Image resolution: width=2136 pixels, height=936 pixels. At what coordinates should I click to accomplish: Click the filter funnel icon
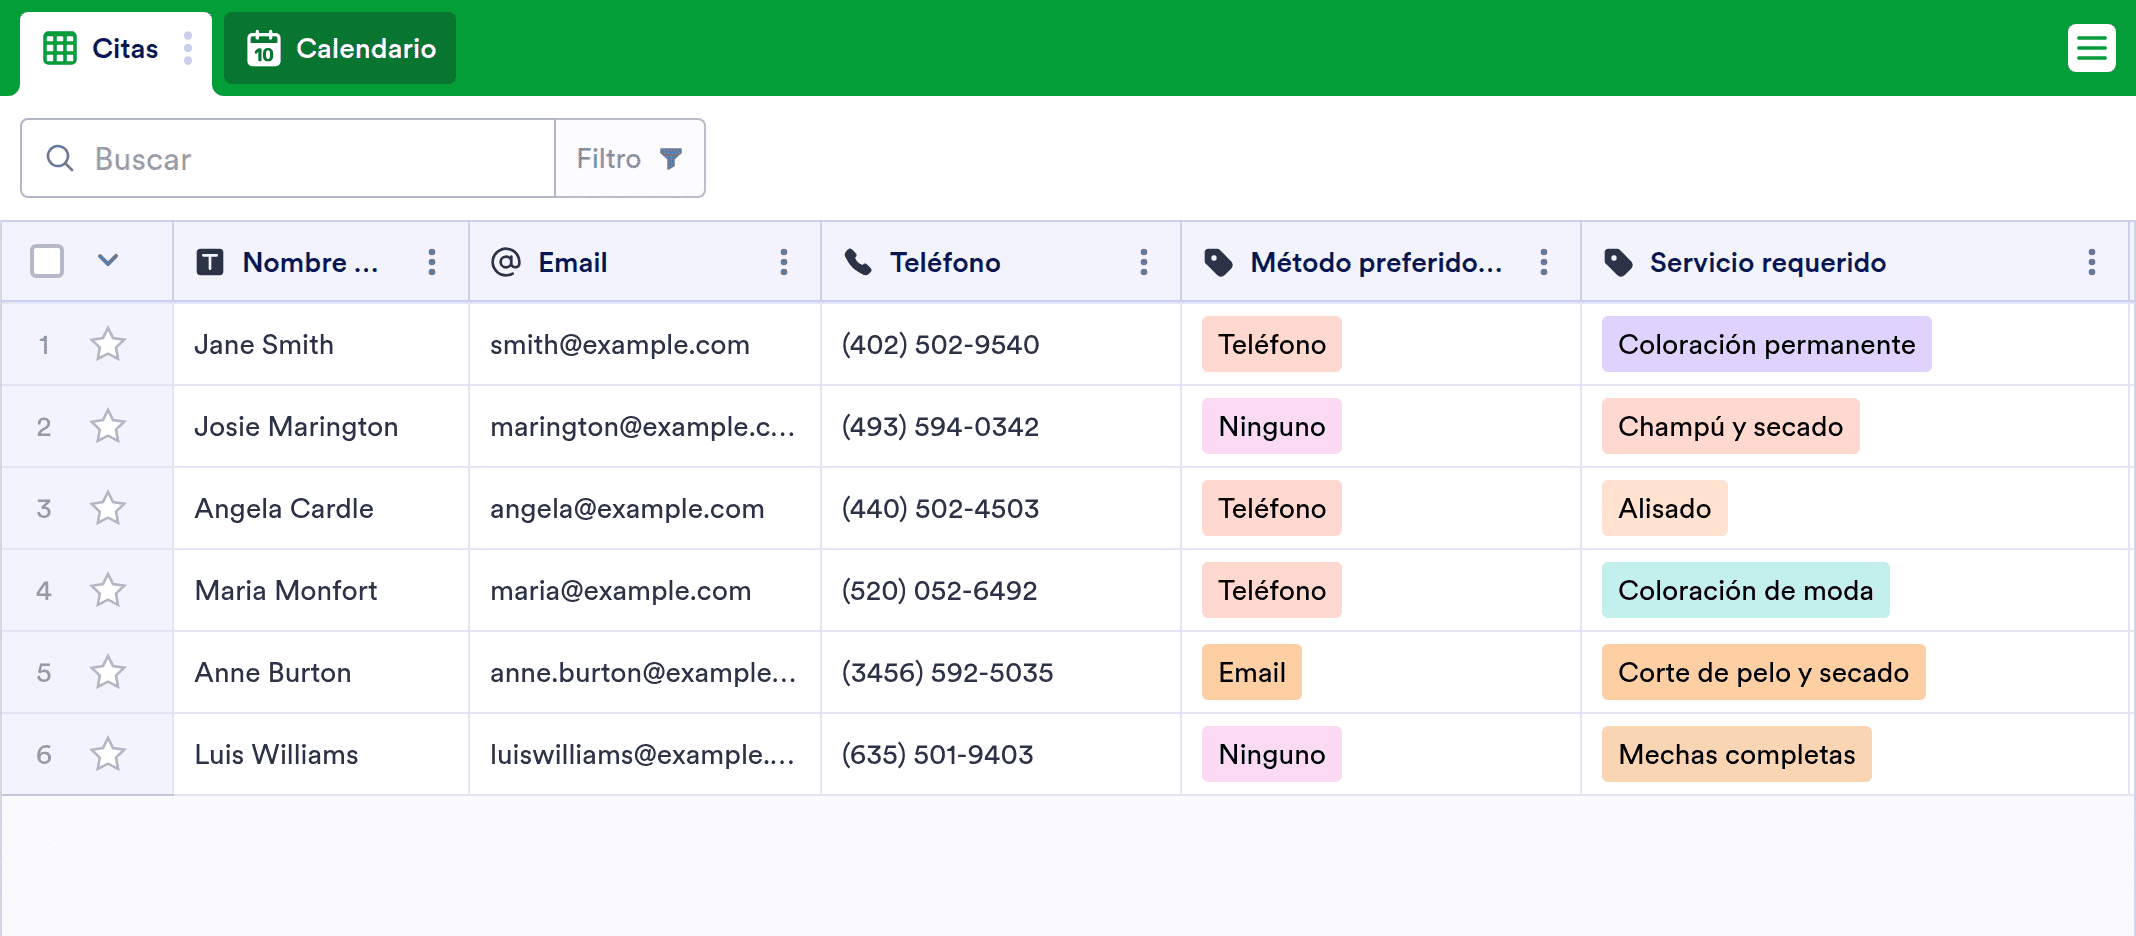pos(671,158)
